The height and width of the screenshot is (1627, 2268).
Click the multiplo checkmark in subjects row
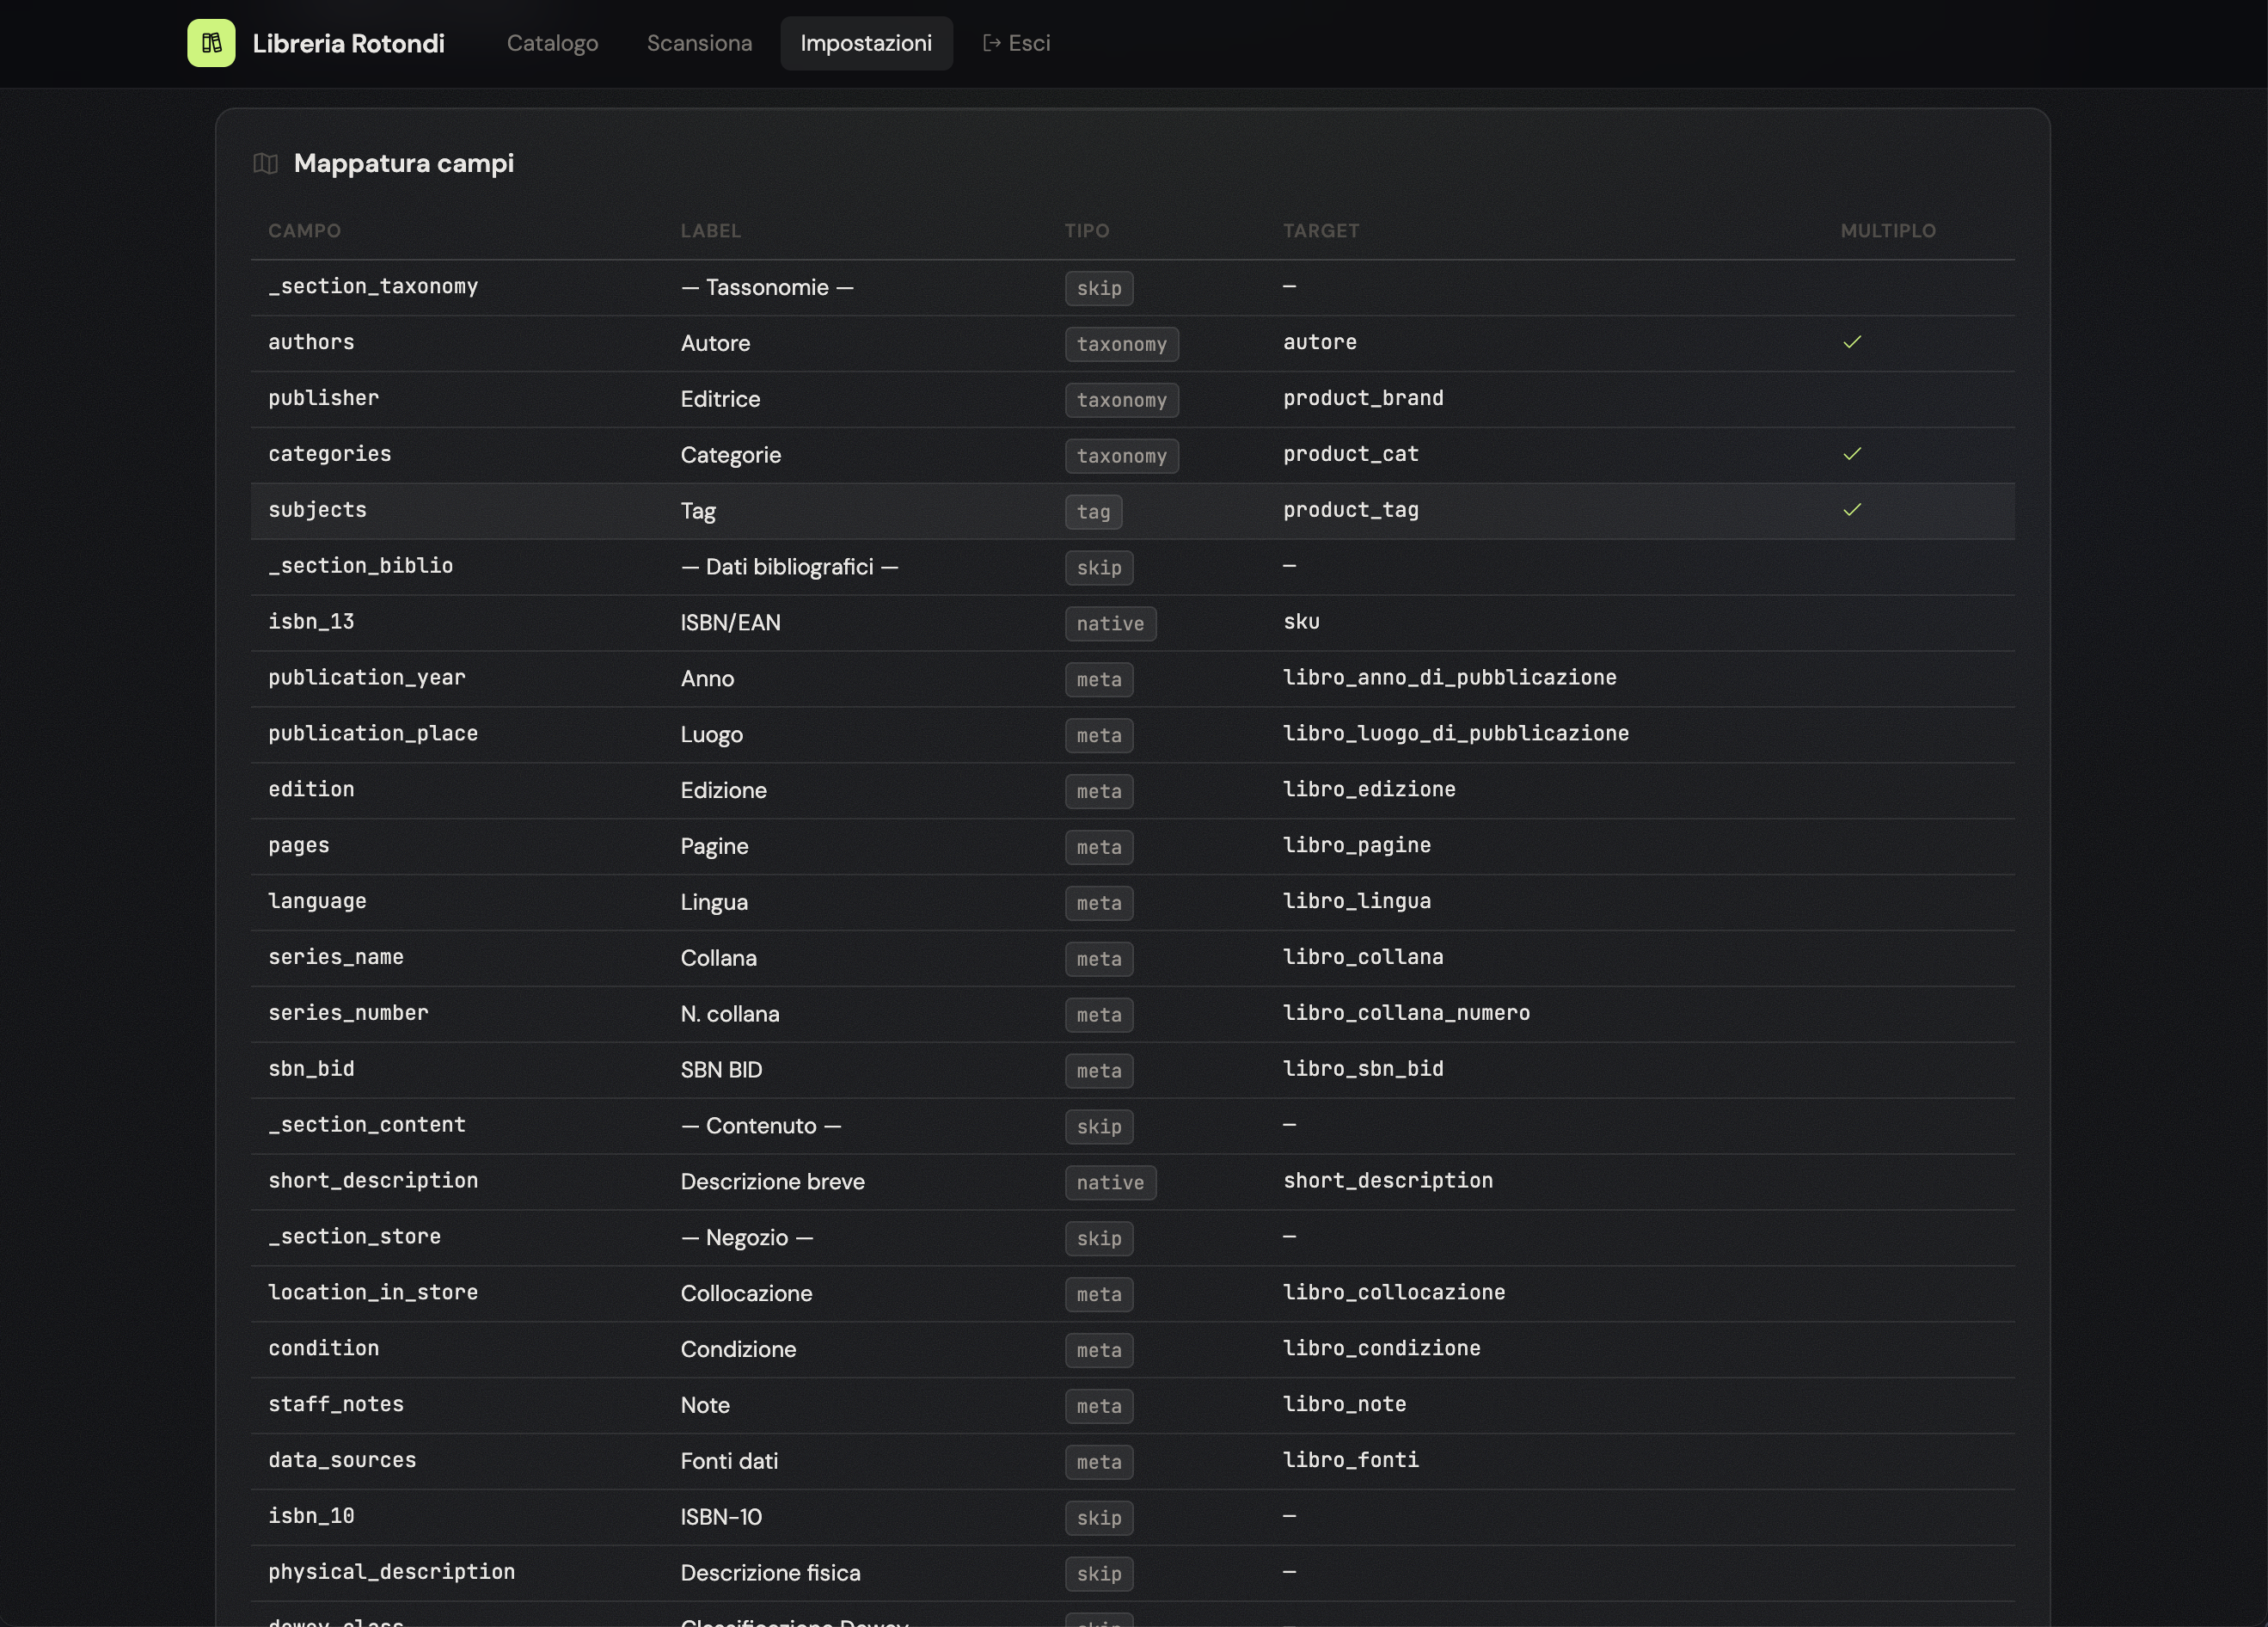(x=1851, y=510)
